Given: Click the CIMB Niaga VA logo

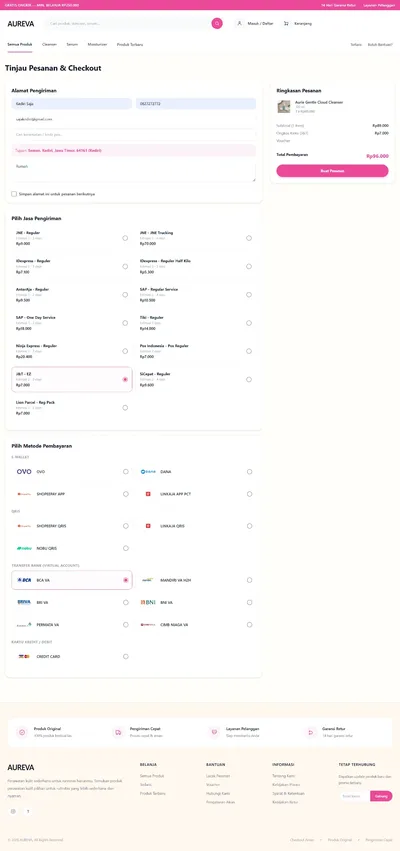Looking at the screenshot, I should pos(148,625).
